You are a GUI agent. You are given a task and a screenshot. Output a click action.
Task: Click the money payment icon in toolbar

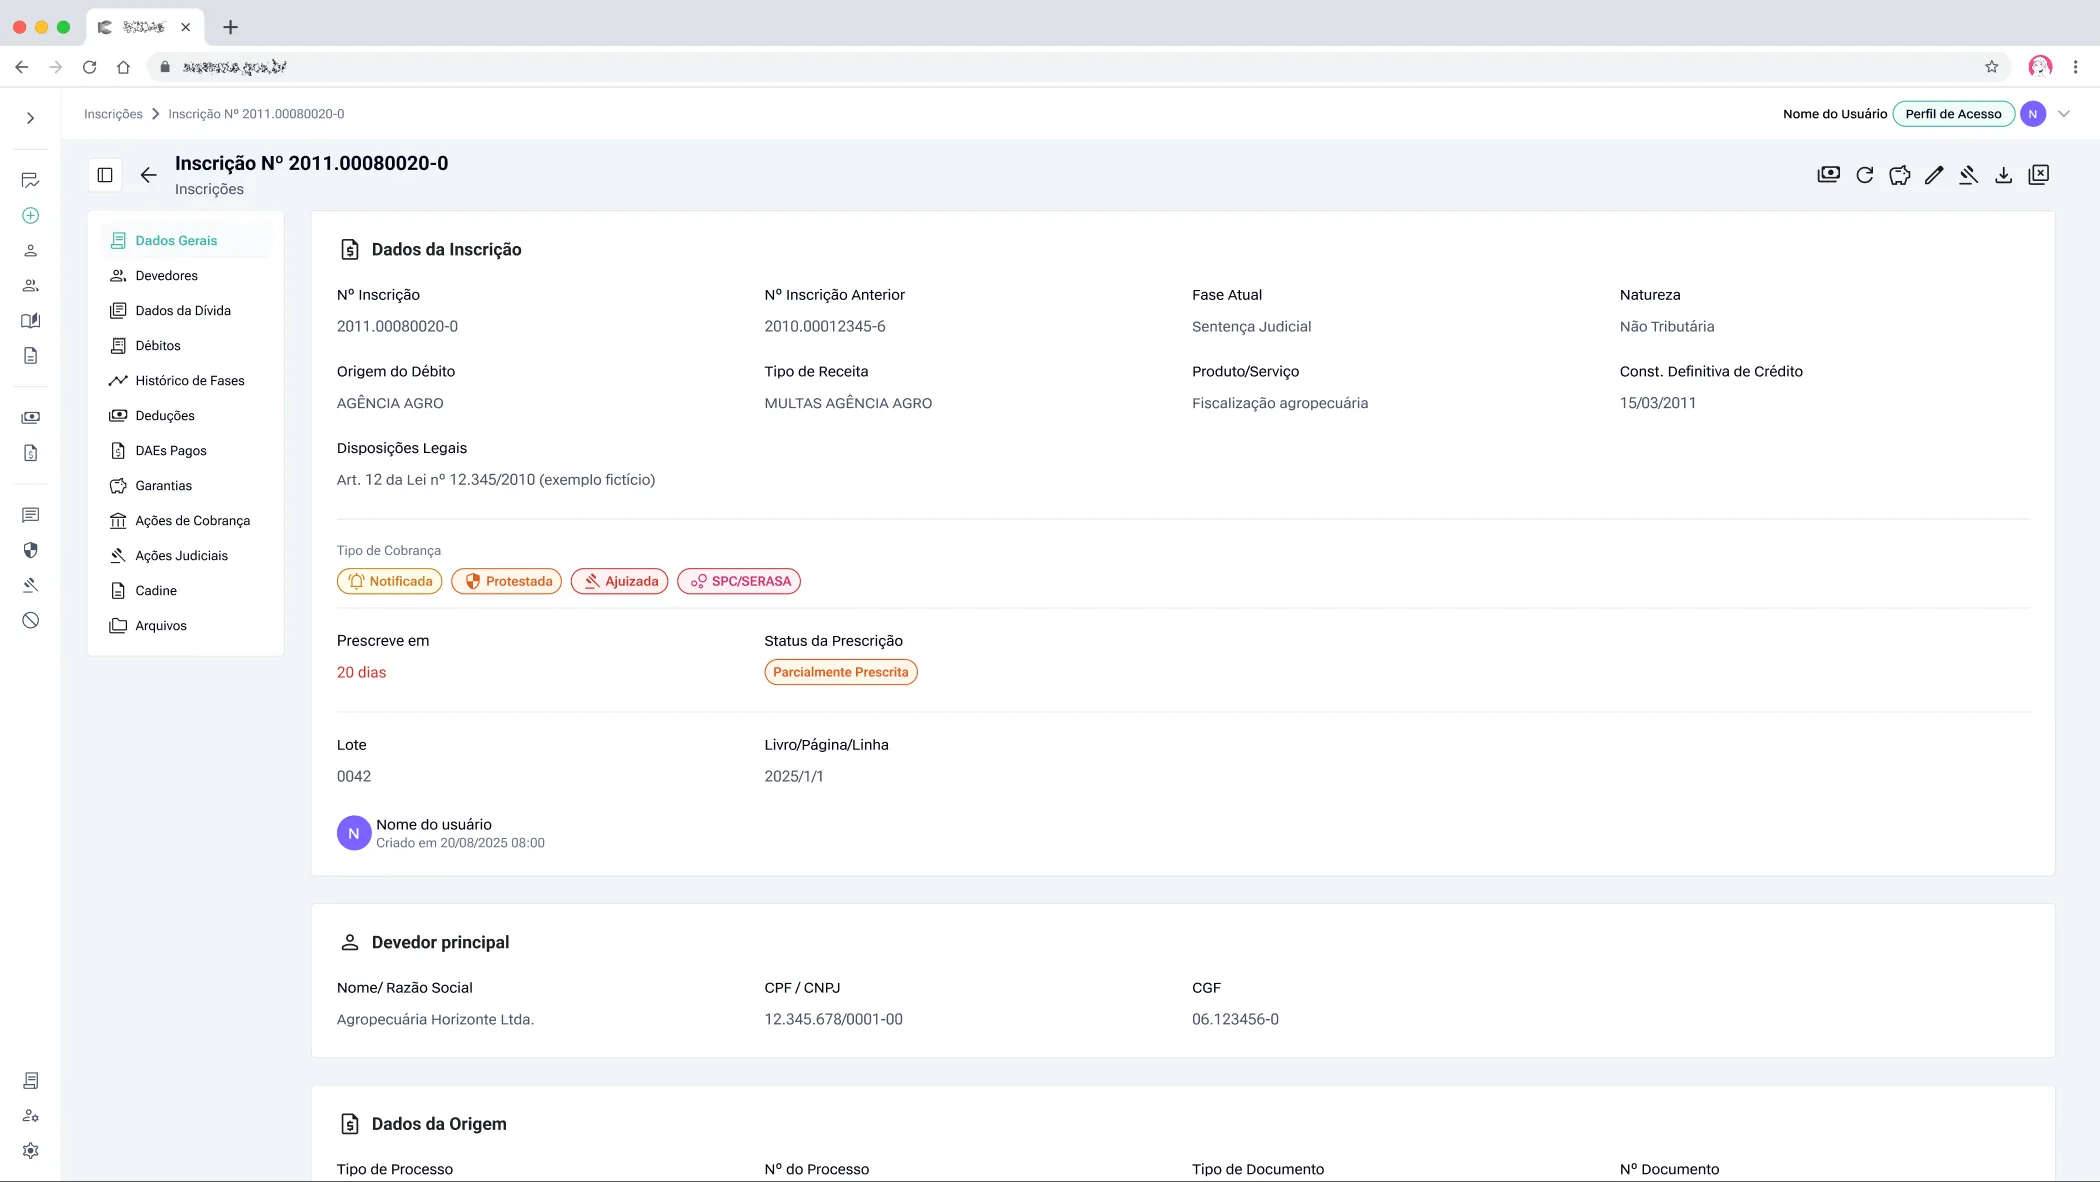(1829, 175)
